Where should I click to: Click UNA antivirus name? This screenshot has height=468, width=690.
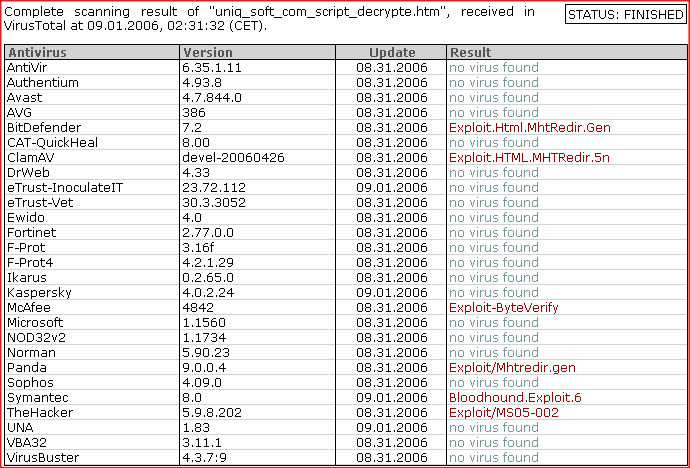20,427
